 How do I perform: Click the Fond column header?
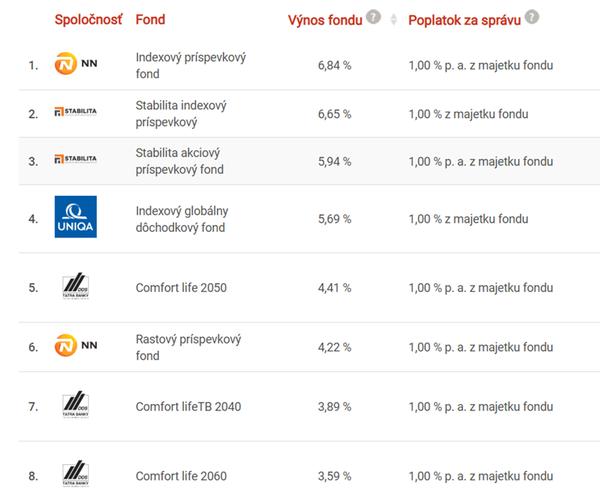point(150,19)
